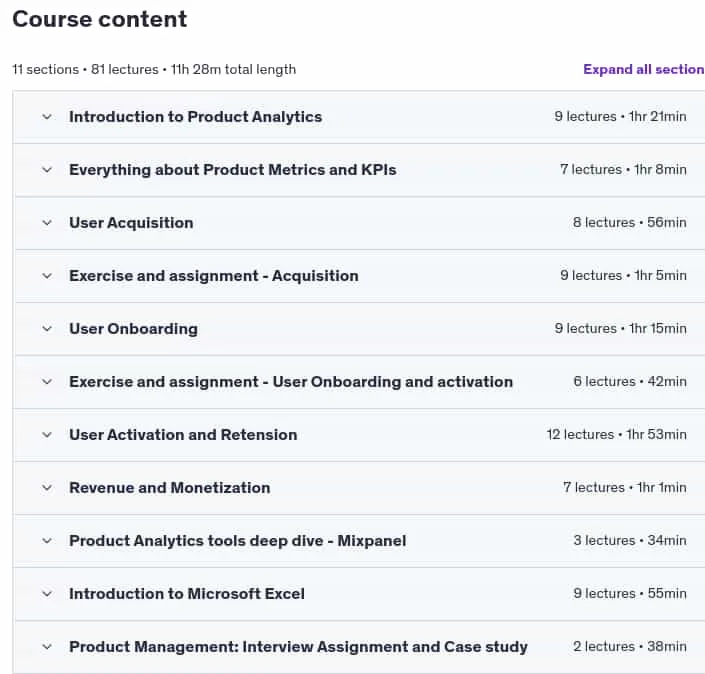
Task: Select the User Onboarding section title
Action: (133, 329)
